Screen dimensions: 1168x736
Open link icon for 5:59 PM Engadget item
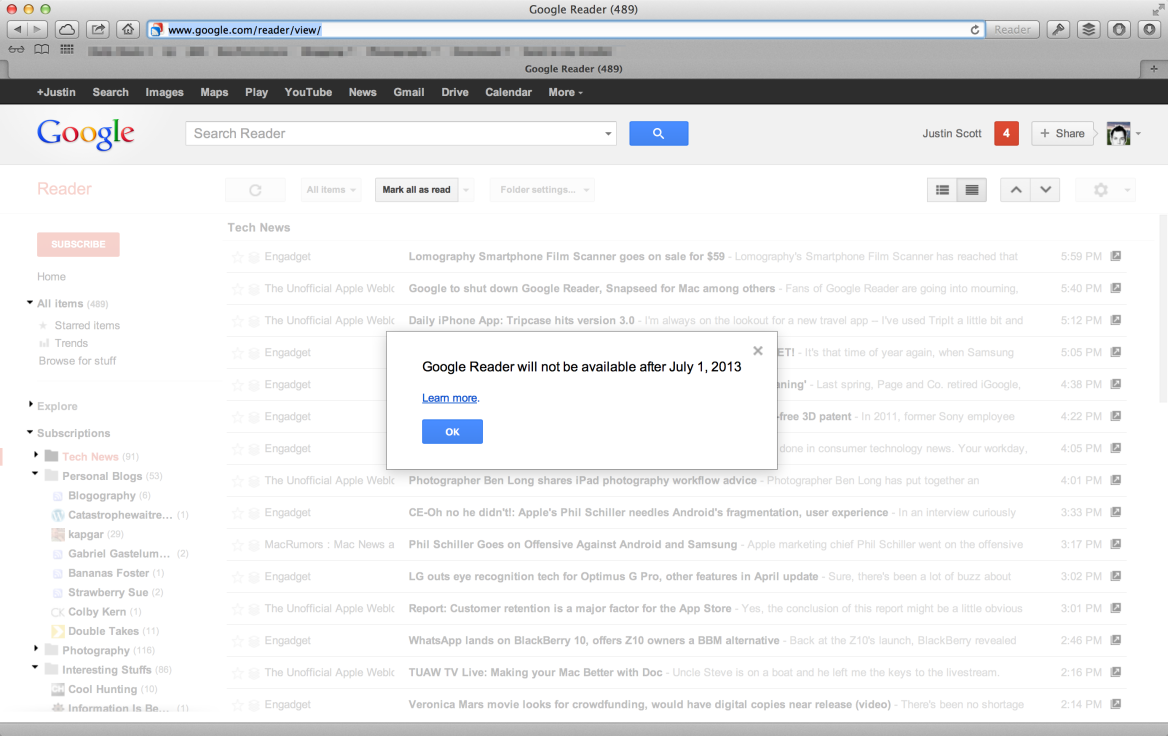click(x=1116, y=256)
